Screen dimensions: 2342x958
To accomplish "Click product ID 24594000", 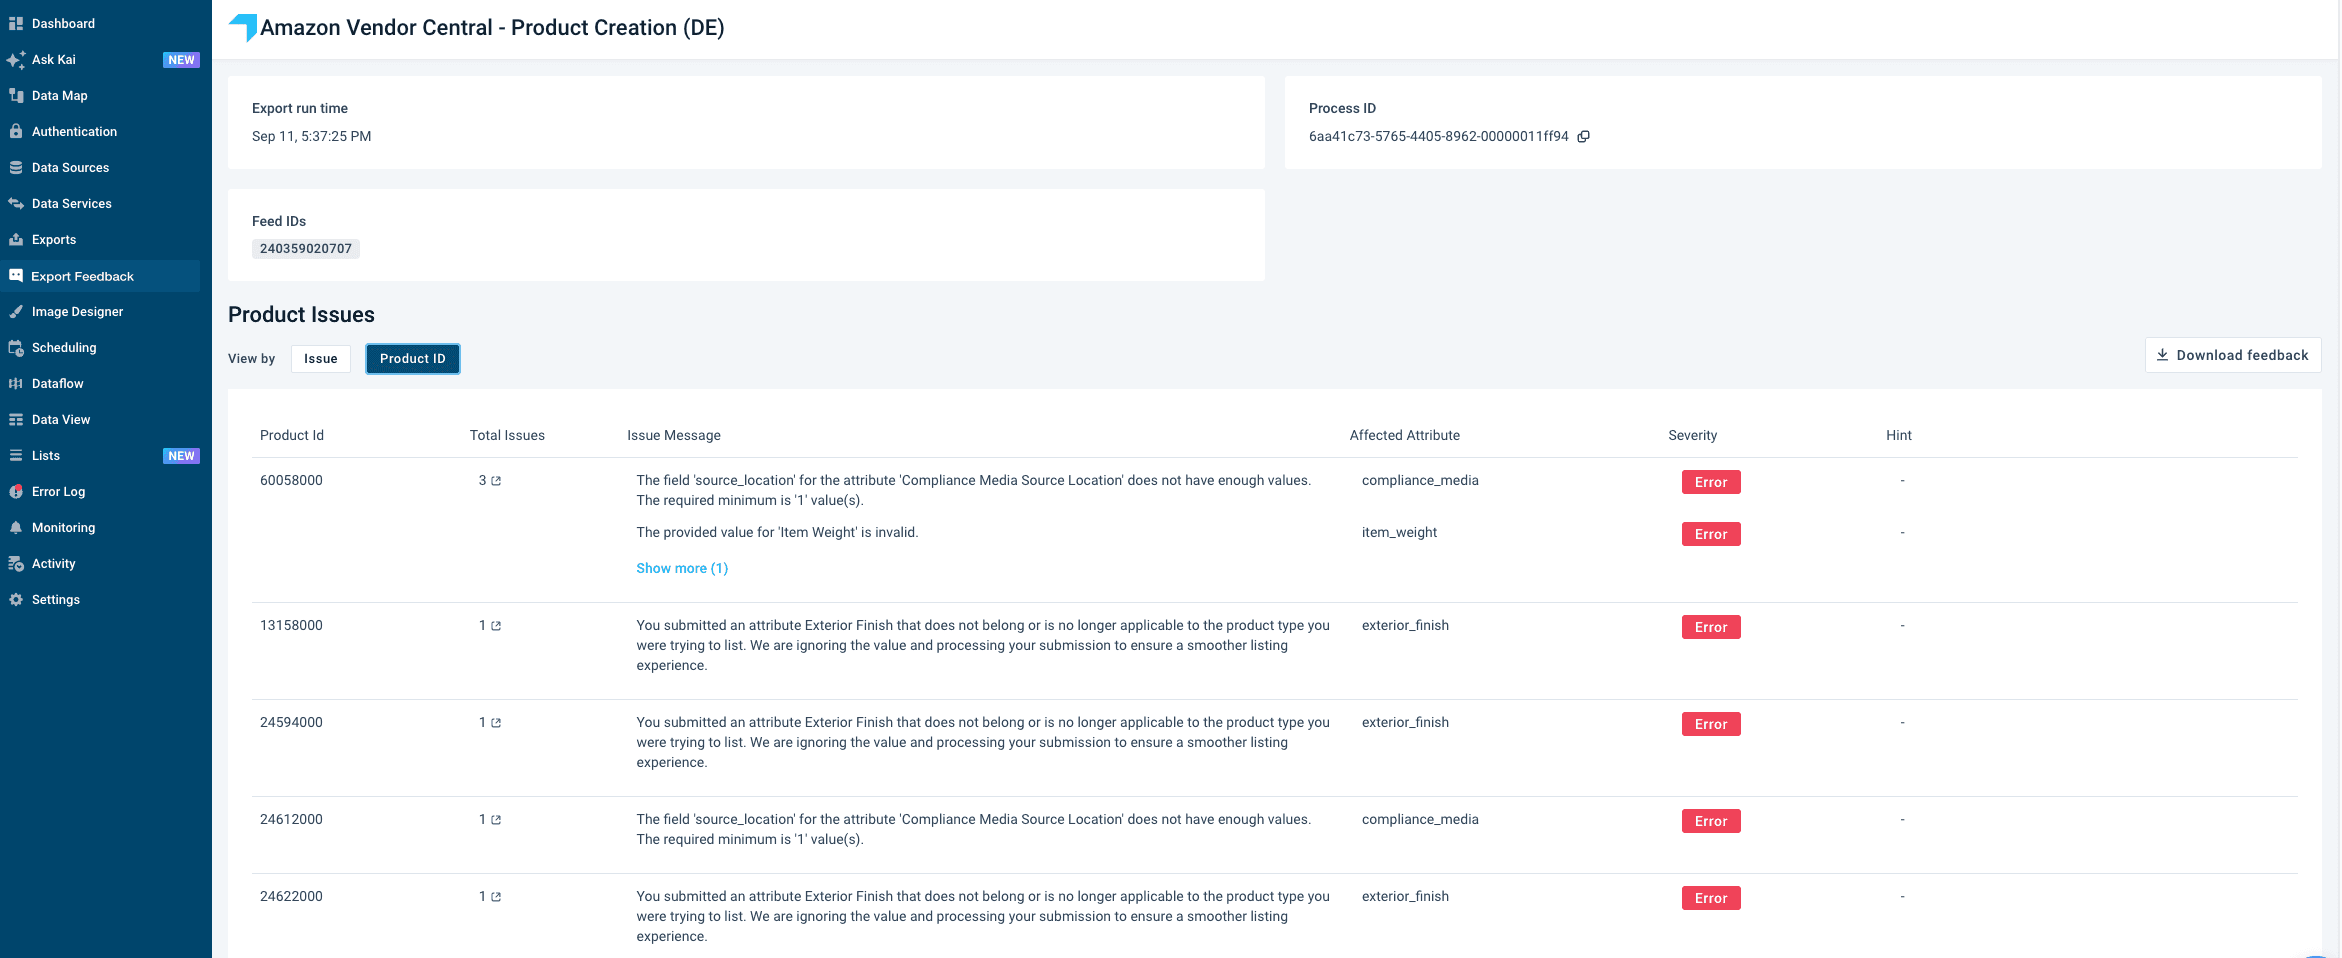I will point(291,723).
